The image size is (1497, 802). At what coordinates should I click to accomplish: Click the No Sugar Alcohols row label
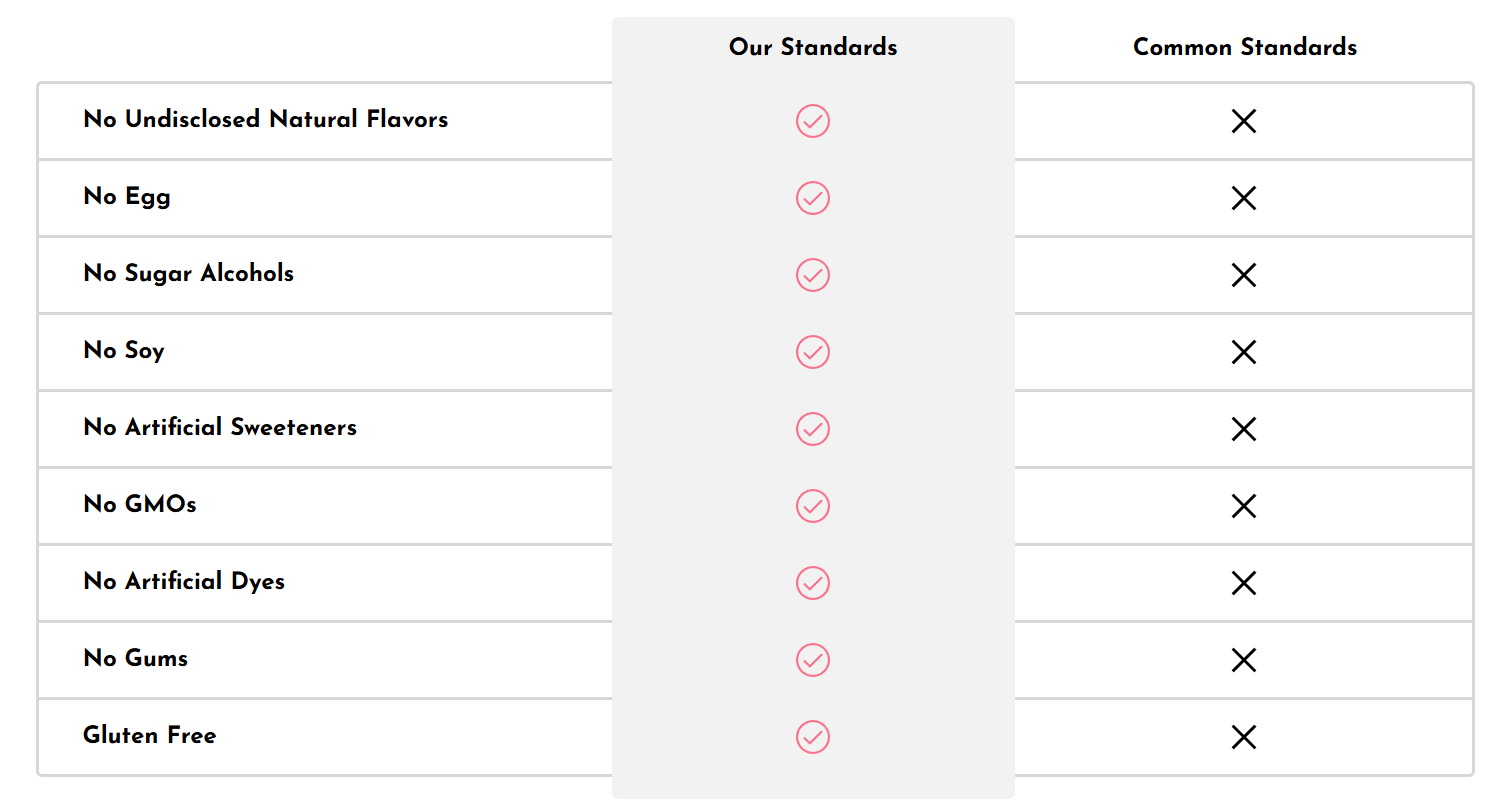(189, 274)
